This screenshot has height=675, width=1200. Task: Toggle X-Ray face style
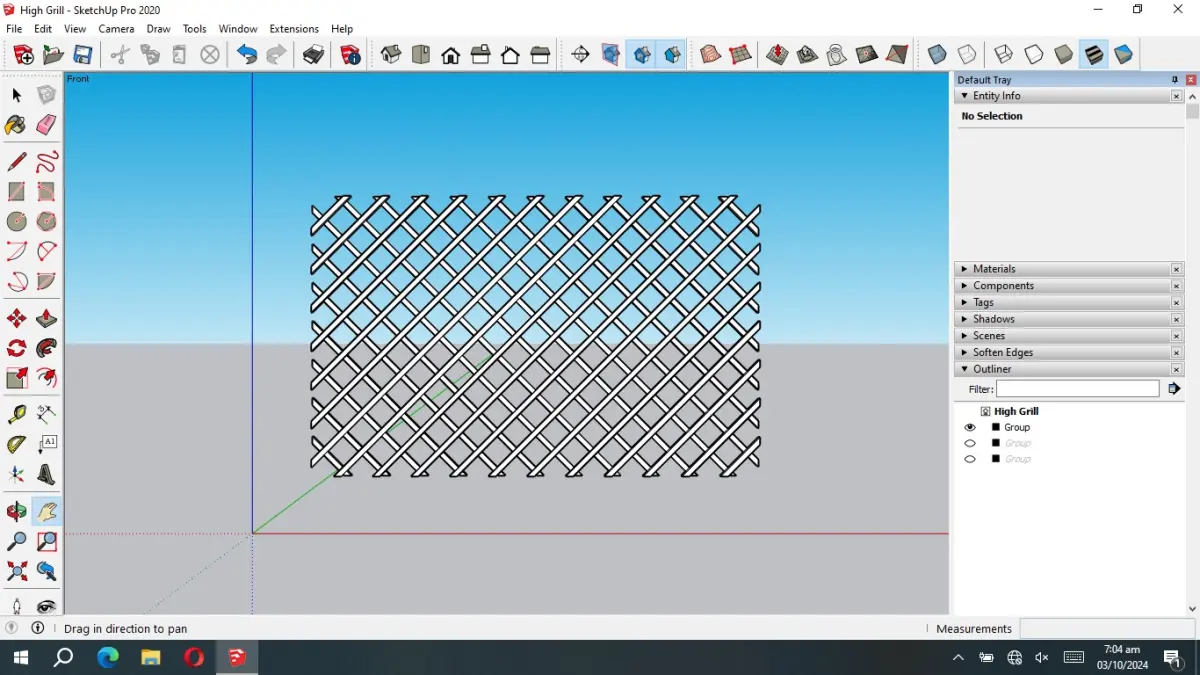click(937, 55)
